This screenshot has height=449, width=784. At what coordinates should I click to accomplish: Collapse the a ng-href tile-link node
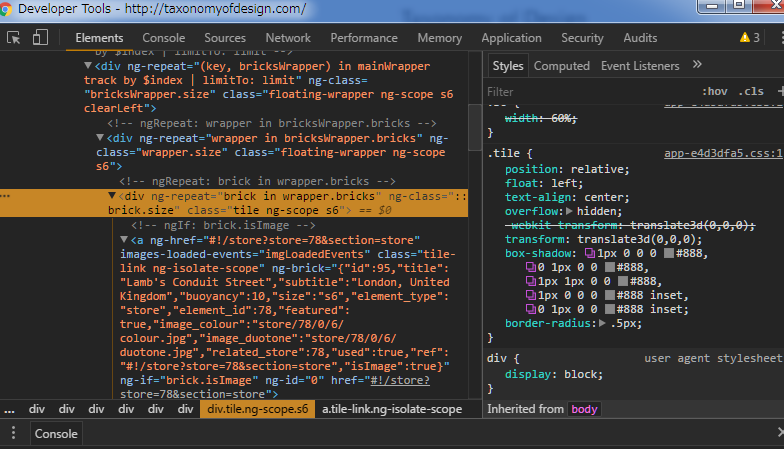124,240
